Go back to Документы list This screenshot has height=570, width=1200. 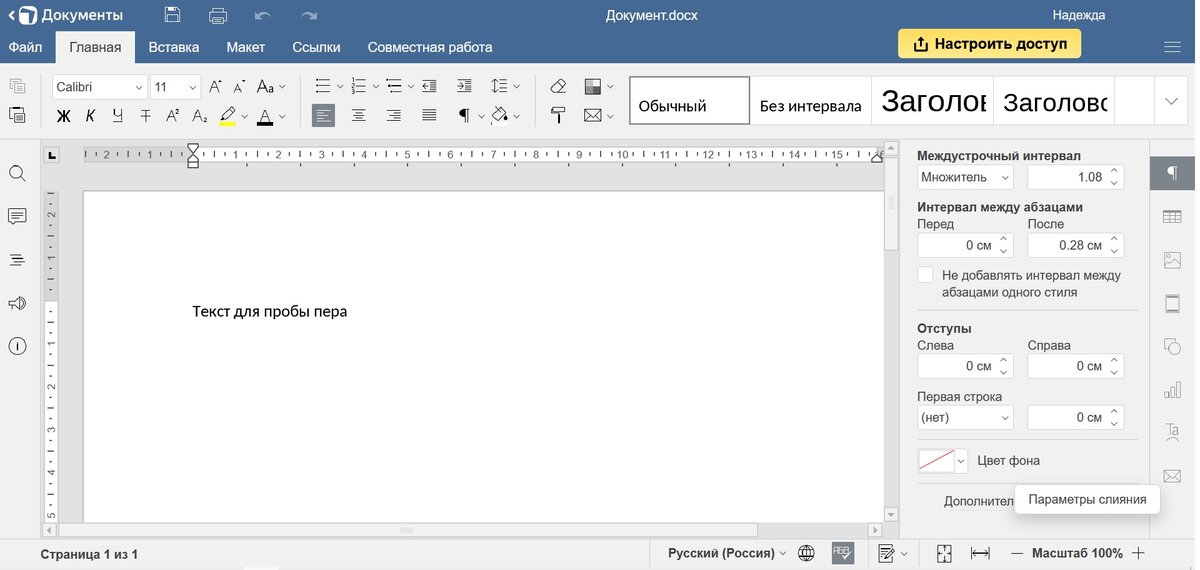tap(65, 15)
